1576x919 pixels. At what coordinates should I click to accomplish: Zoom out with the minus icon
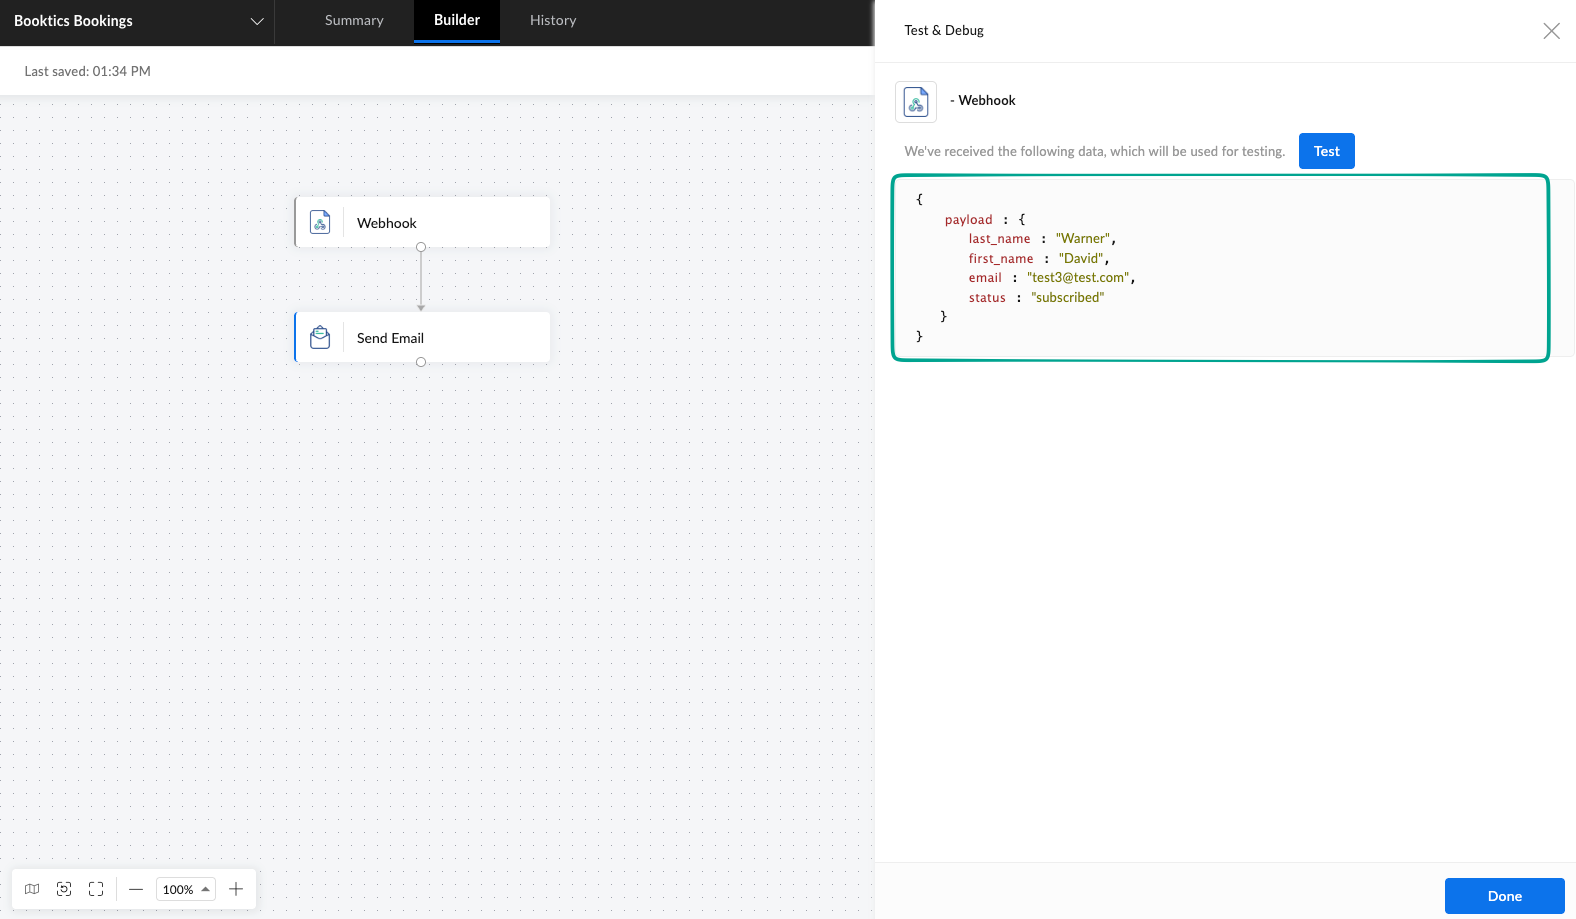coord(136,889)
